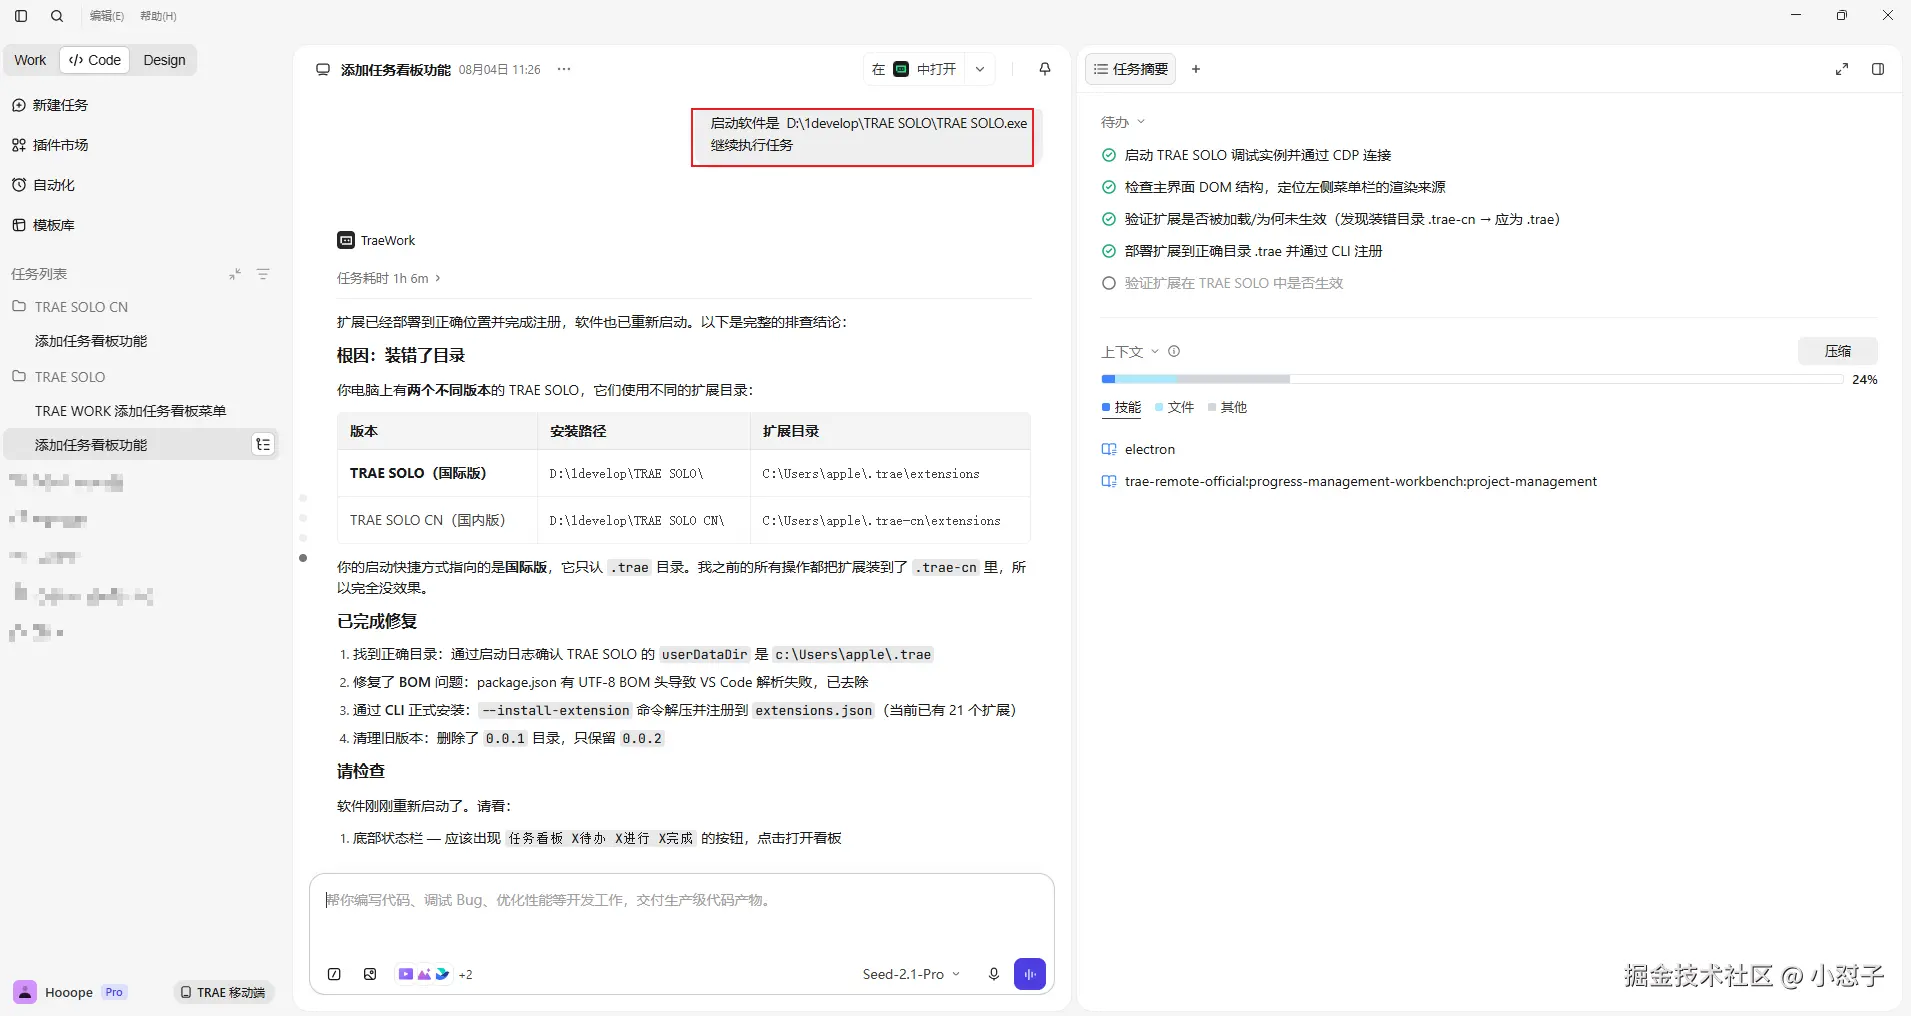The height and width of the screenshot is (1016, 1911).
Task: Open the more options ellipsis in the header
Action: [x=564, y=69]
